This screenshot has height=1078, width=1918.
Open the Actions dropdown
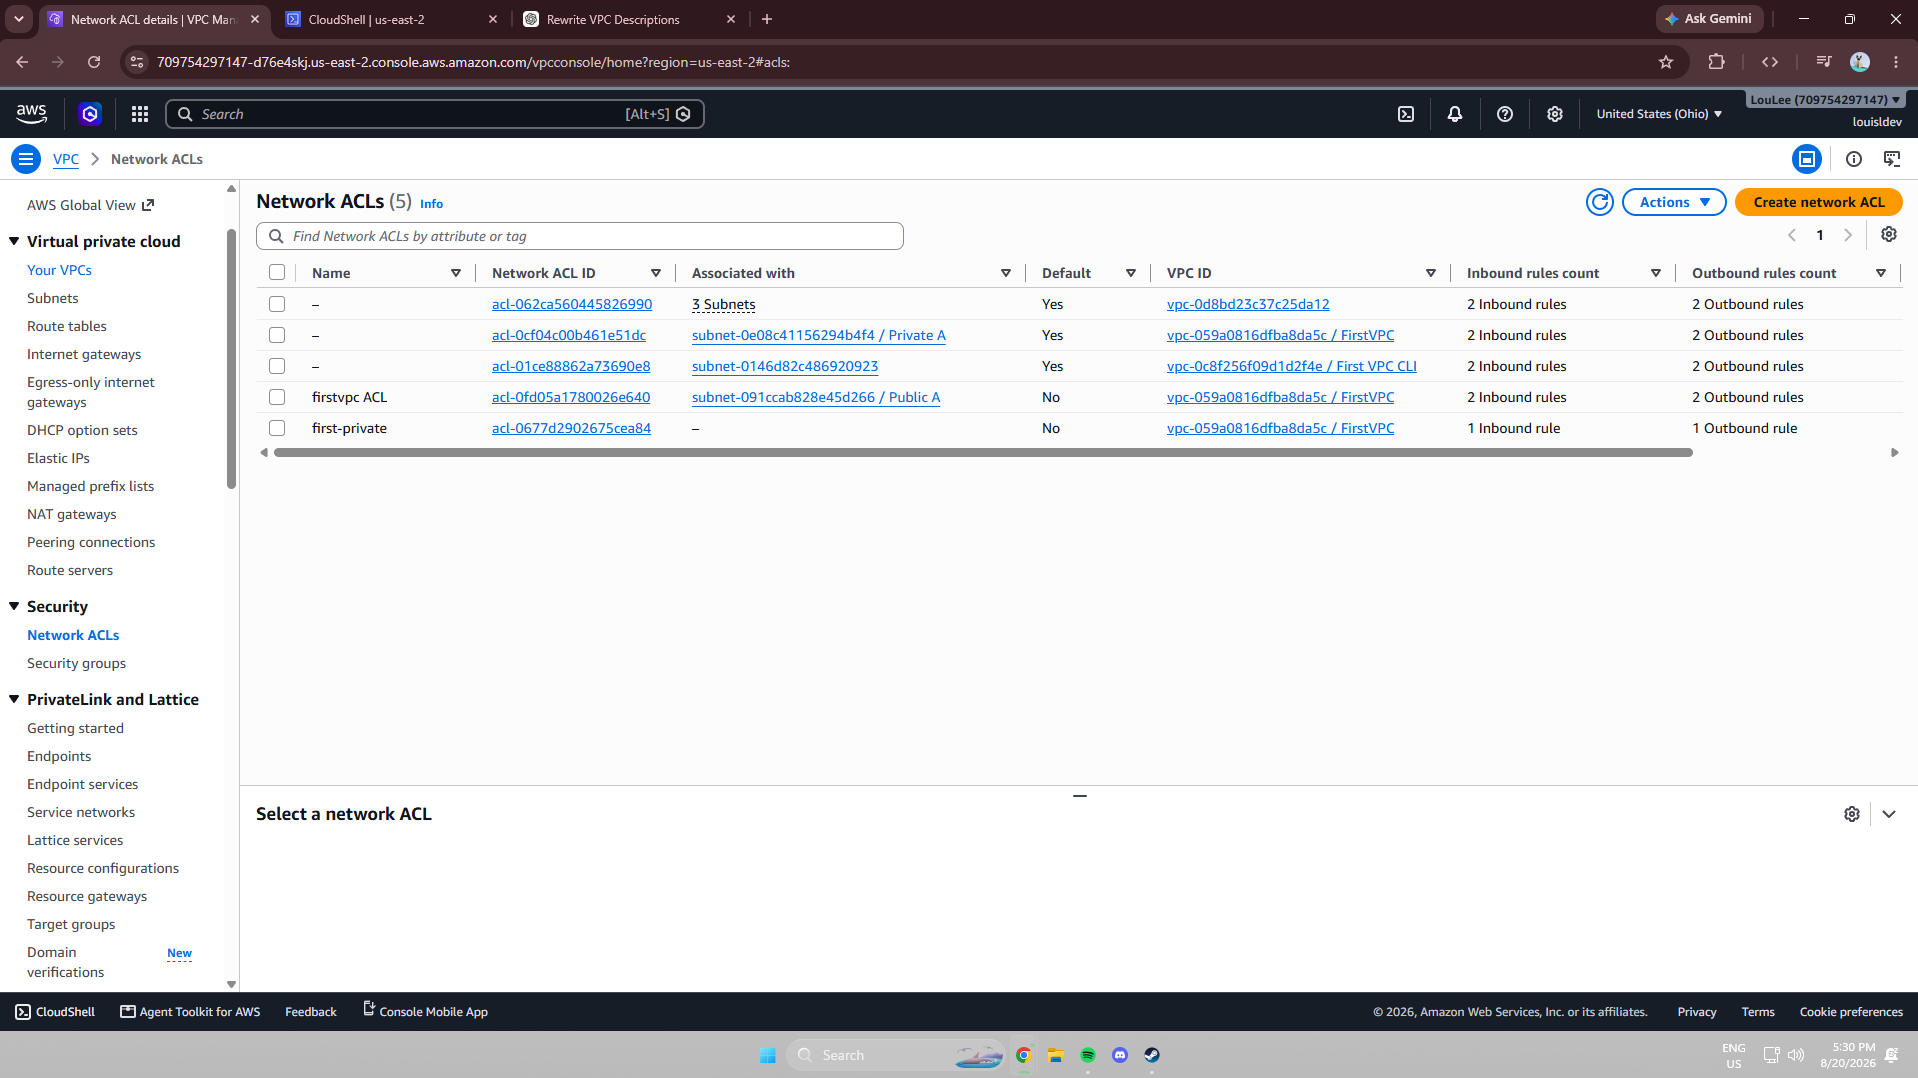(x=1674, y=202)
